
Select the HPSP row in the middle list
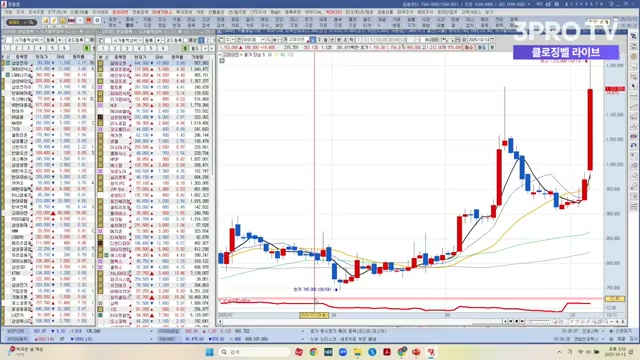[154, 159]
